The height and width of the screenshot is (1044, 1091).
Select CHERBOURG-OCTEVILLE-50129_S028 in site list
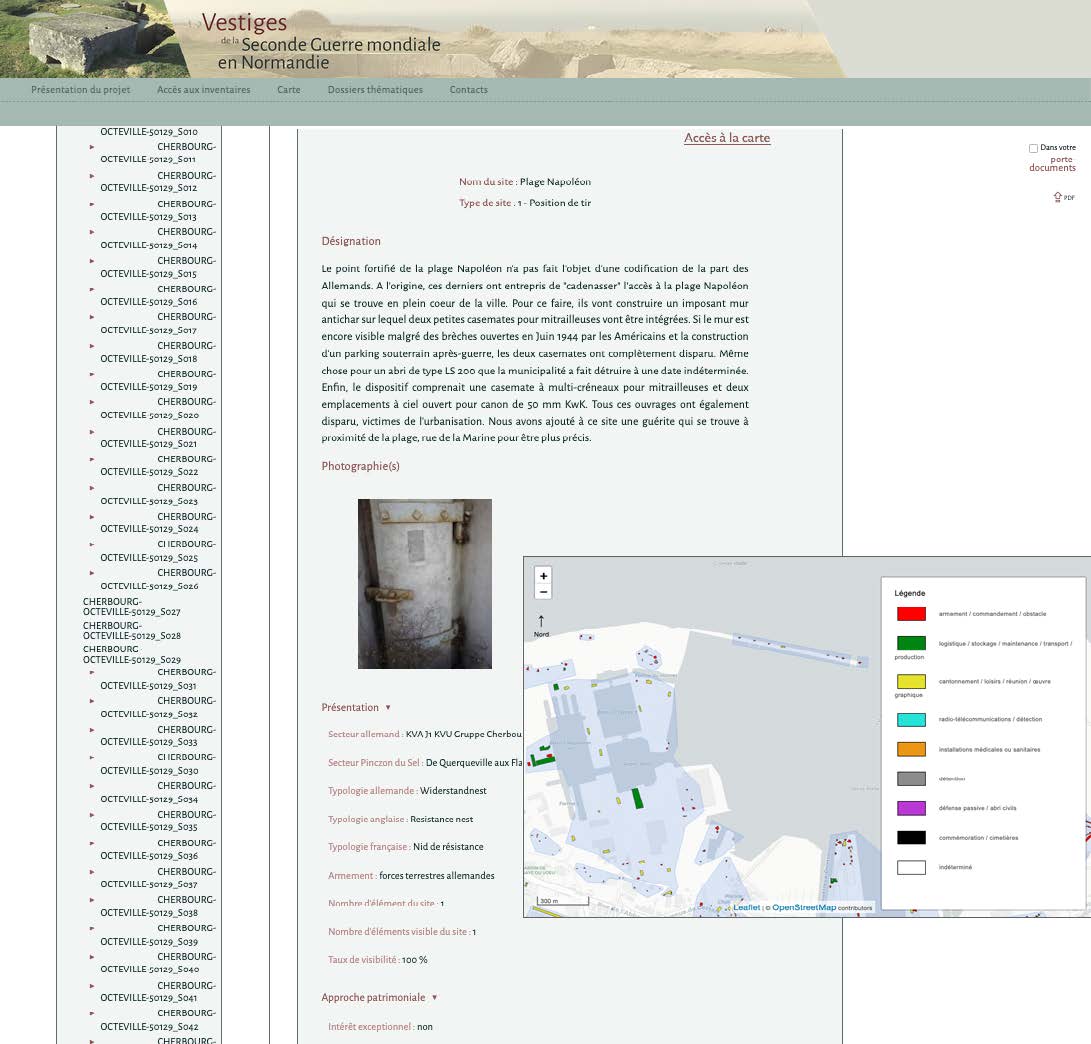(131, 630)
